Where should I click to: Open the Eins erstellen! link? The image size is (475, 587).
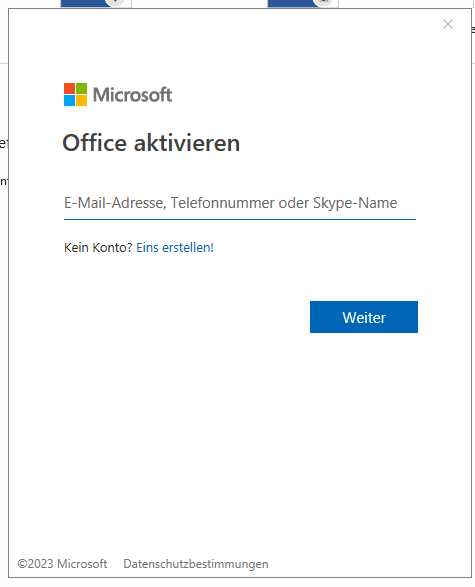(x=175, y=247)
